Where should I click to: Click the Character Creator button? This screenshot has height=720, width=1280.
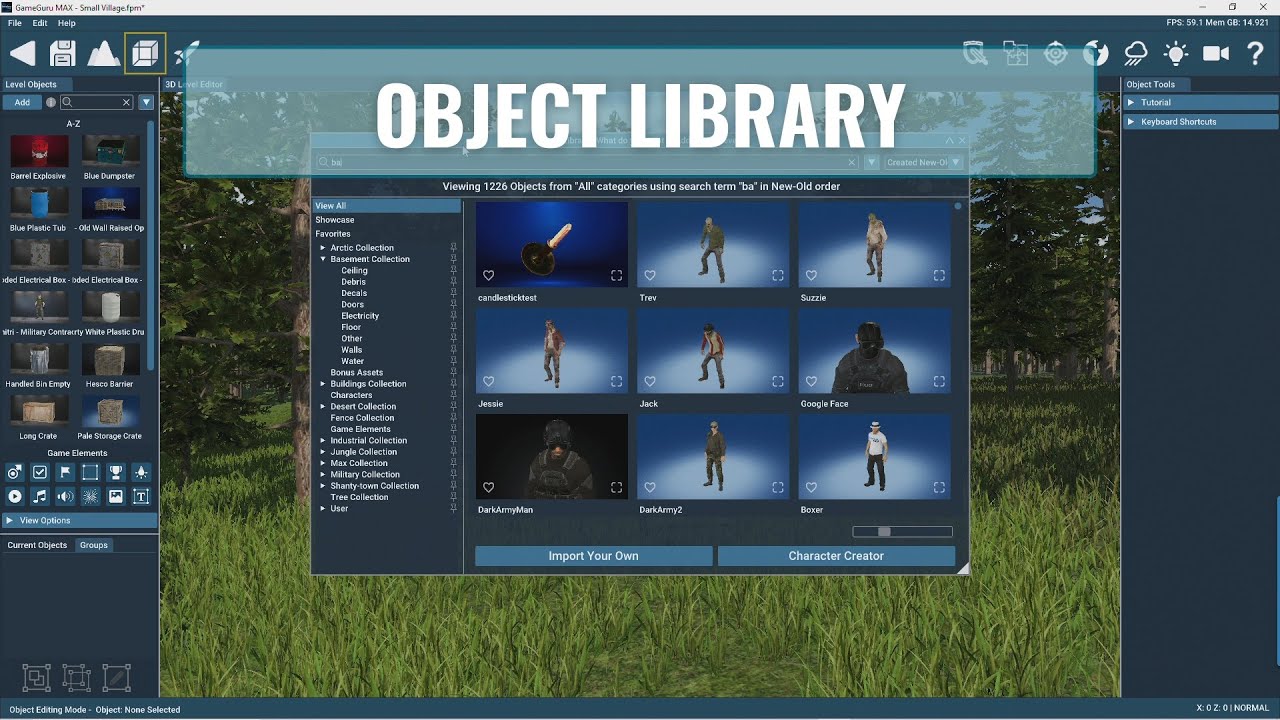(836, 556)
